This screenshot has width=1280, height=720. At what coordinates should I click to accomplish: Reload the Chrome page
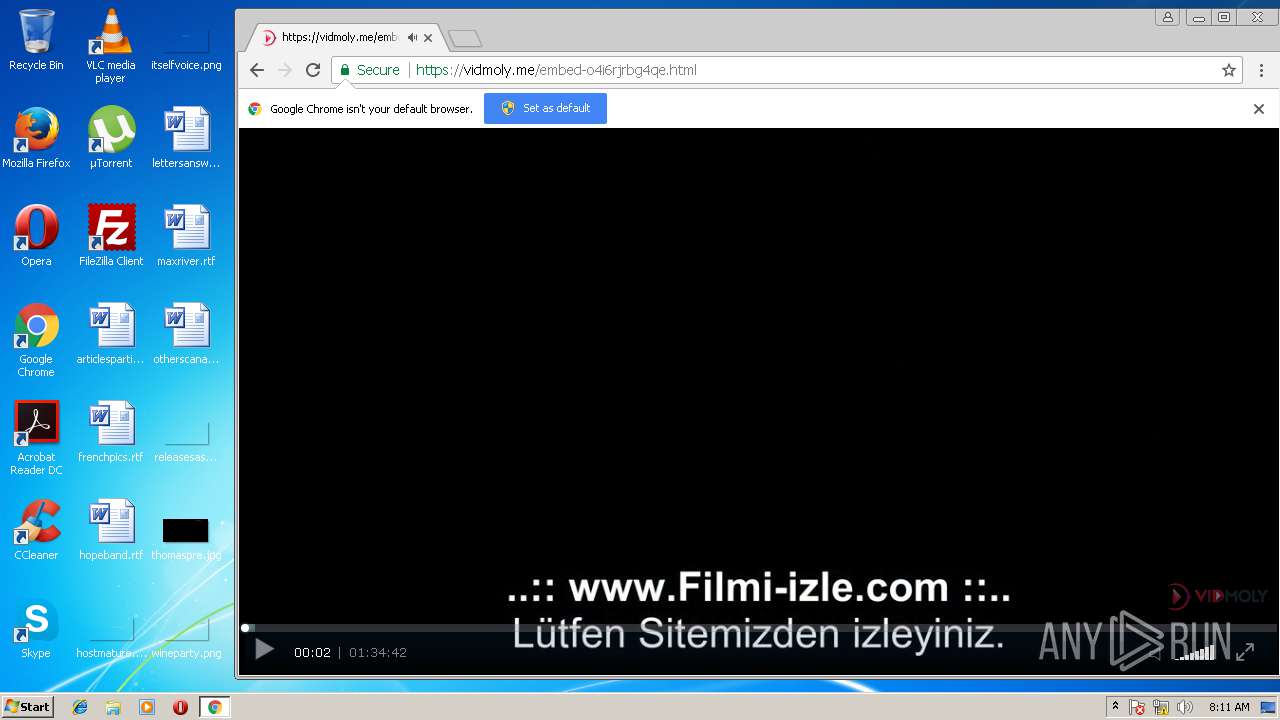(x=313, y=70)
